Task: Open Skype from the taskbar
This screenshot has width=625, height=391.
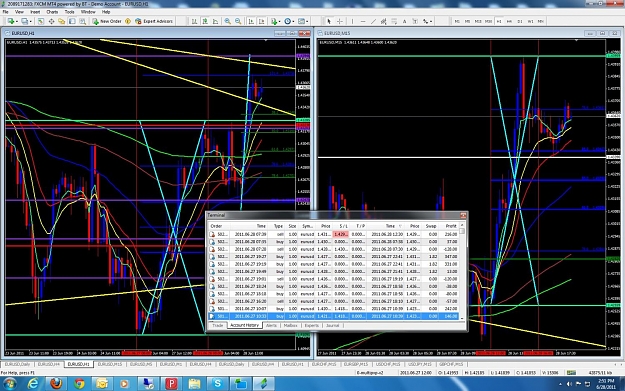Action: coord(218,383)
